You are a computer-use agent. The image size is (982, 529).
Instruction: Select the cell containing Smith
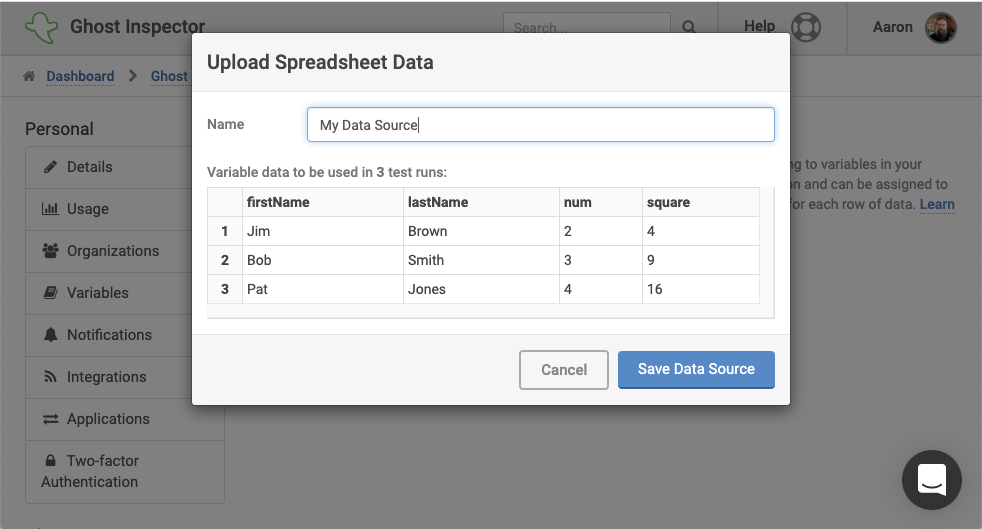coord(481,260)
